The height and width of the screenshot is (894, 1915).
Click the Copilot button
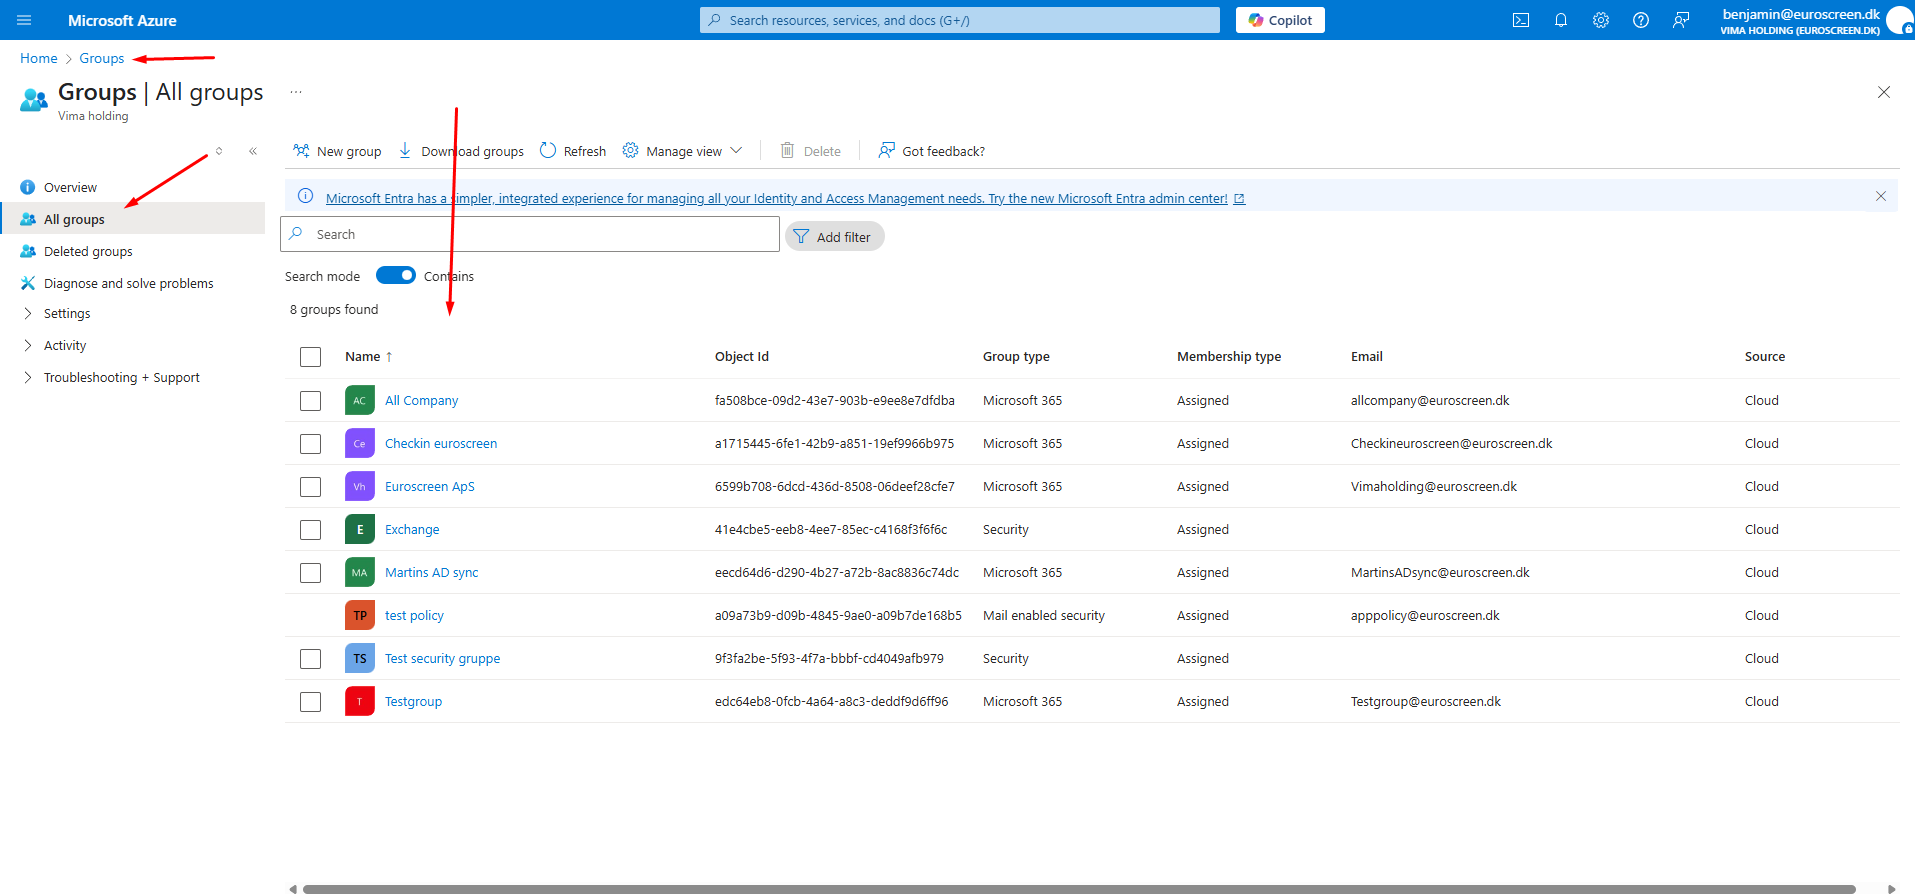click(1280, 20)
